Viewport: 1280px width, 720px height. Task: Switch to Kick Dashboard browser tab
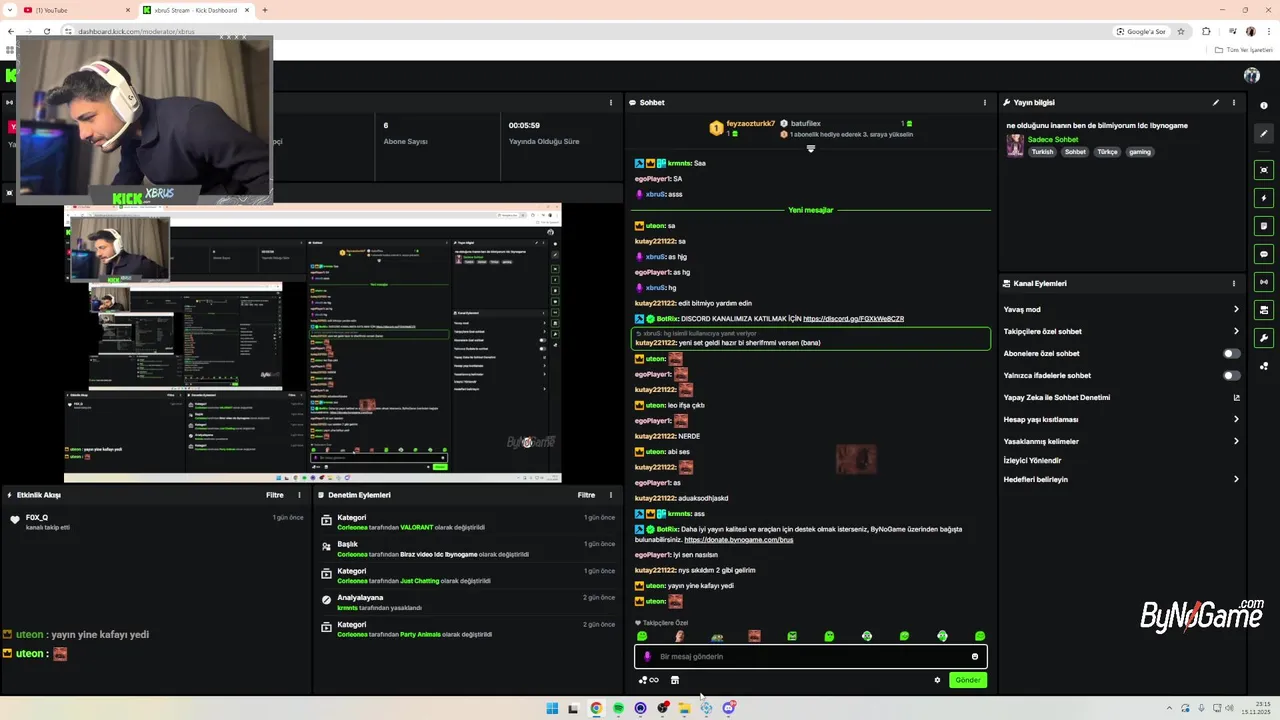[x=196, y=10]
